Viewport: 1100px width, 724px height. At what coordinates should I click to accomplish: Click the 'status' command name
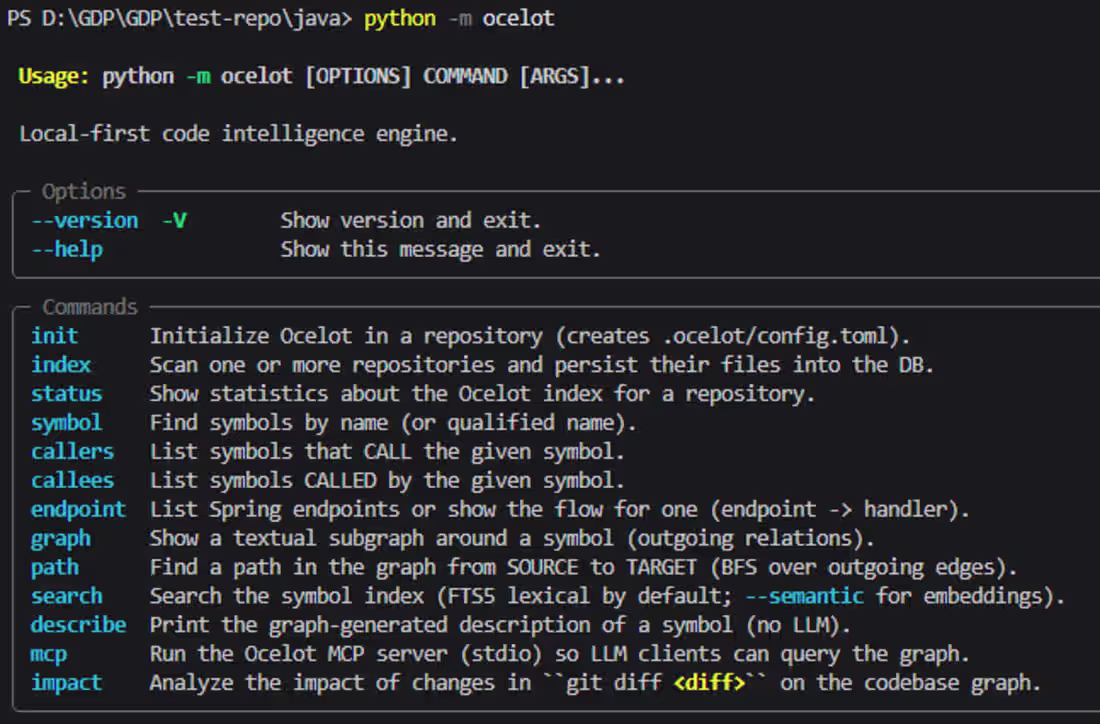67,394
